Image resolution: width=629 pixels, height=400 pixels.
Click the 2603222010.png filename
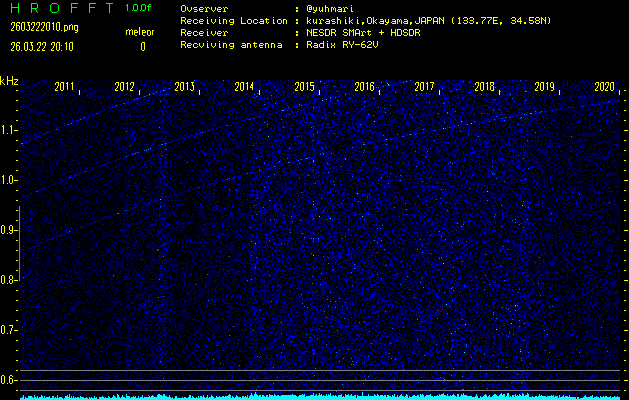tap(39, 26)
